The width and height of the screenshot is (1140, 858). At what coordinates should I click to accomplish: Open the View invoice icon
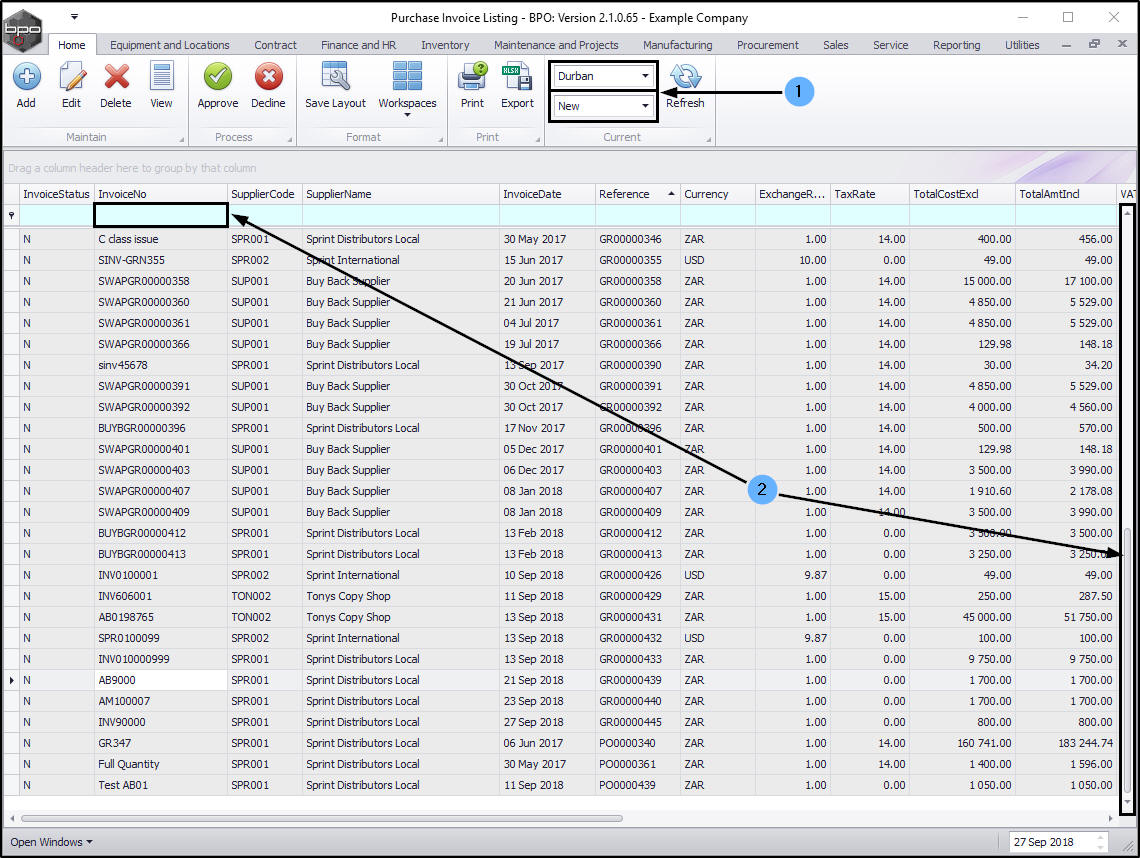click(161, 78)
